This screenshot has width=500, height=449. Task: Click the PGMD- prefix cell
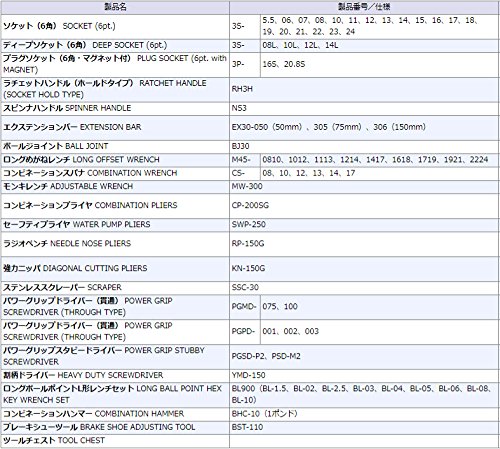[x=245, y=307]
